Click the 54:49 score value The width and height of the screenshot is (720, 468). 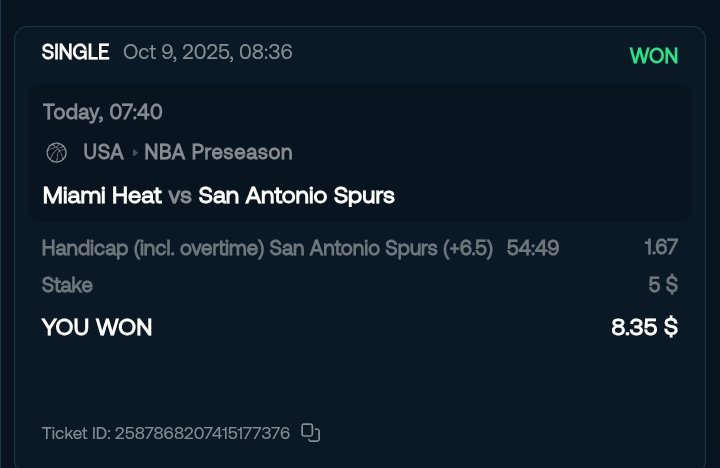click(533, 248)
